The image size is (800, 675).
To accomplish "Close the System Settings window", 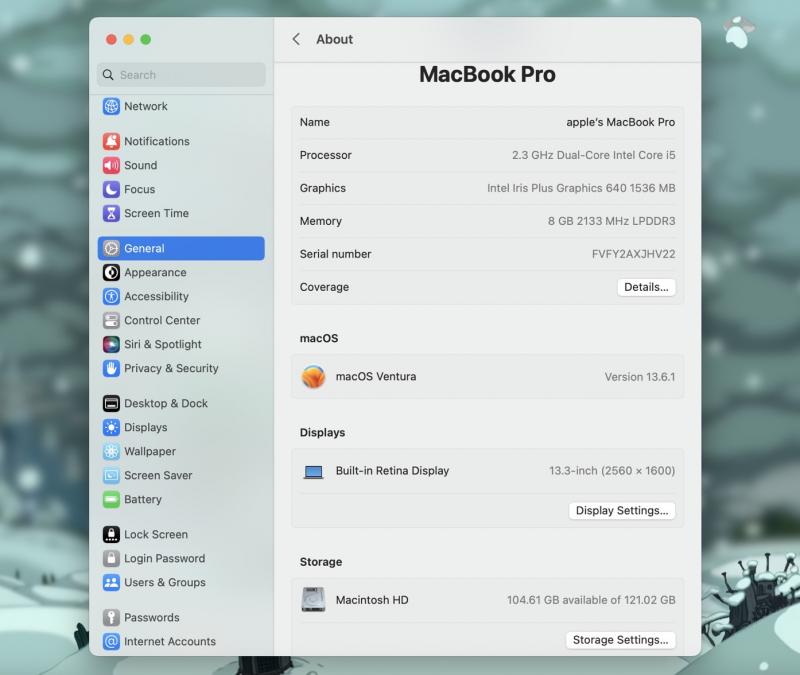I will coord(111,39).
